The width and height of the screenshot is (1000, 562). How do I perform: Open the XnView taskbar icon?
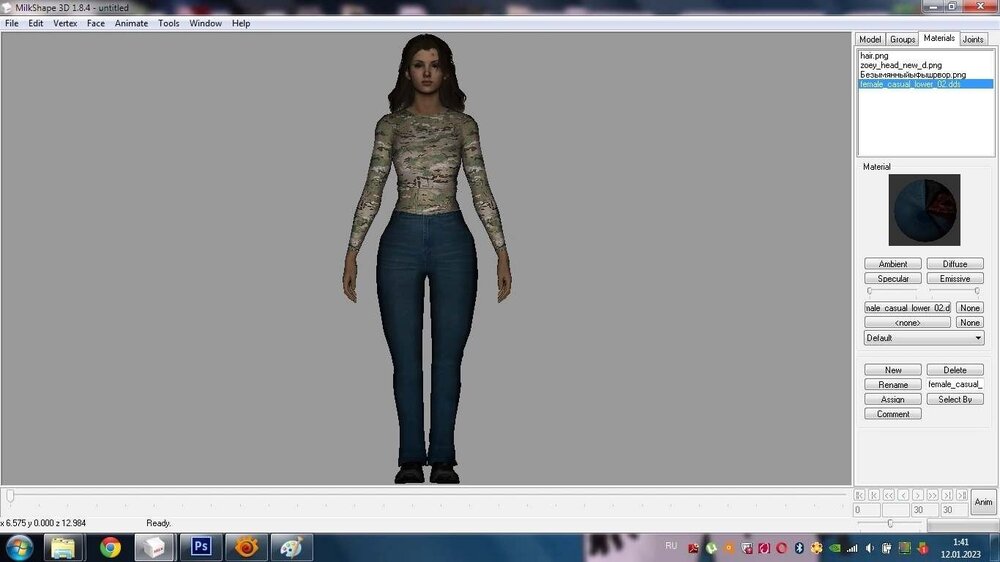click(246, 547)
